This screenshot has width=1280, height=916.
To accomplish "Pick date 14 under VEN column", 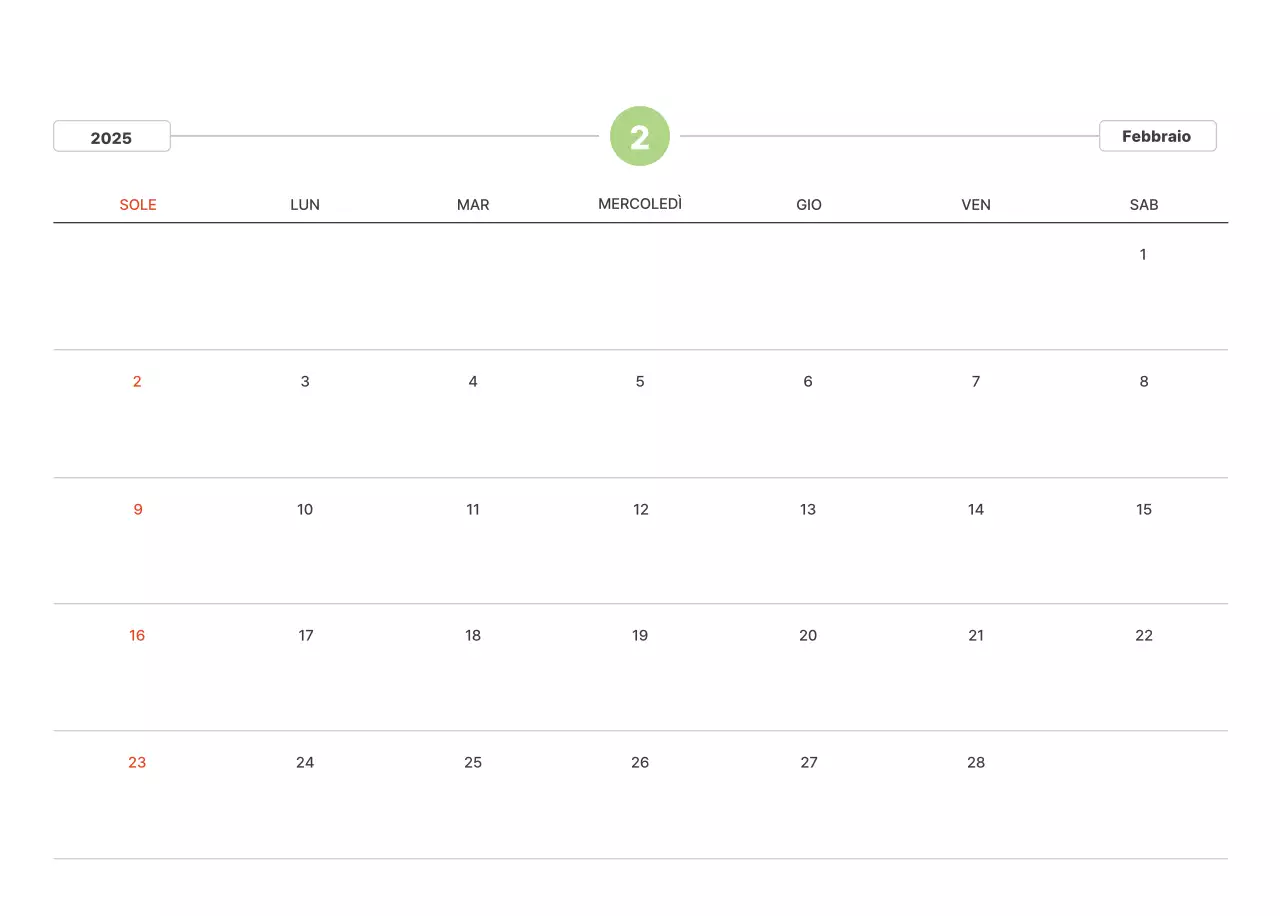I will pos(976,510).
